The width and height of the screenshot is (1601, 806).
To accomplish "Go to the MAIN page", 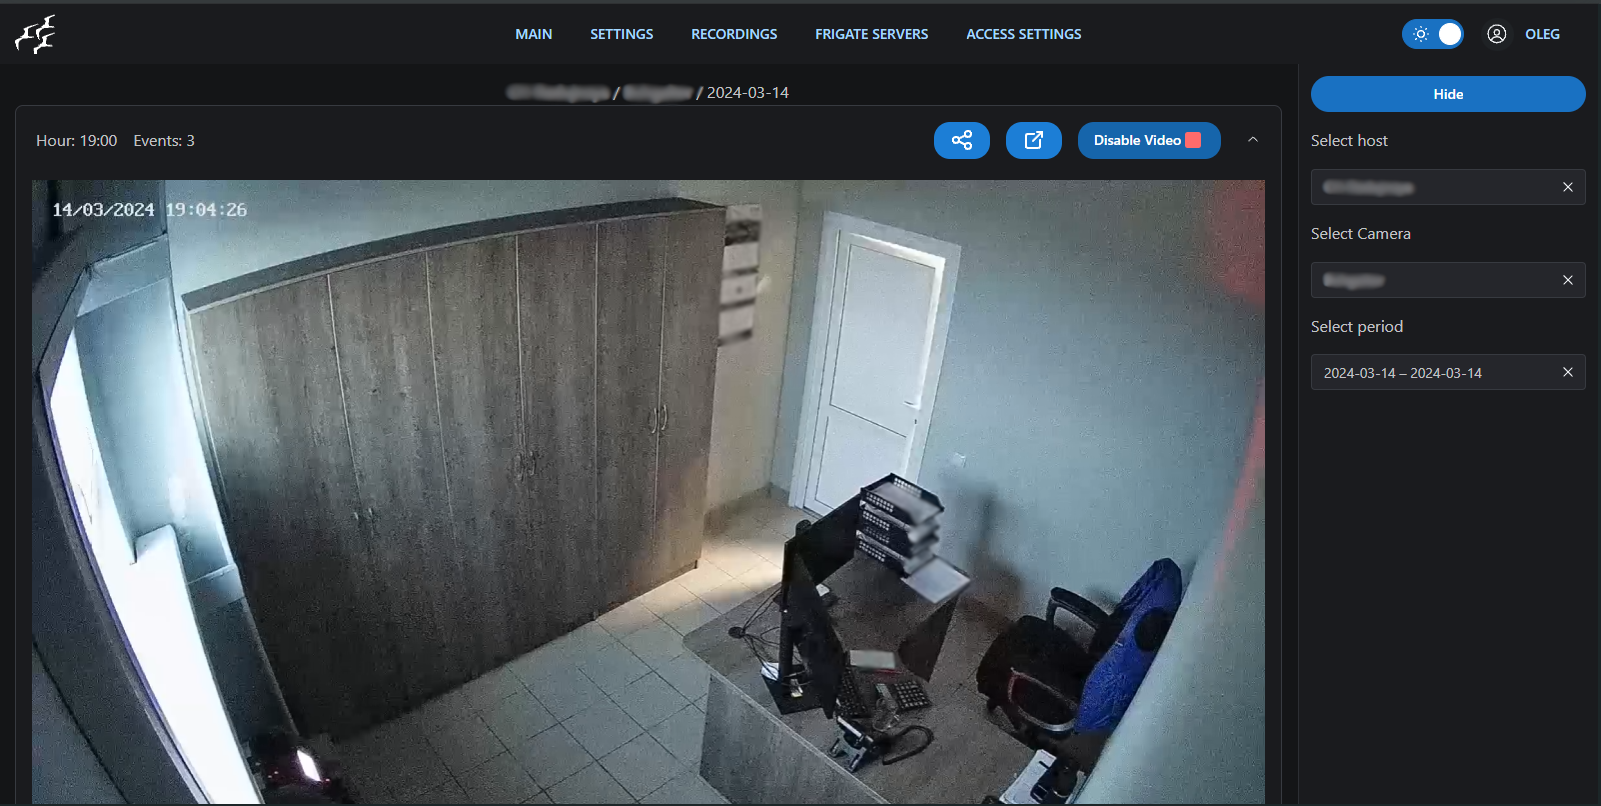I will [533, 34].
